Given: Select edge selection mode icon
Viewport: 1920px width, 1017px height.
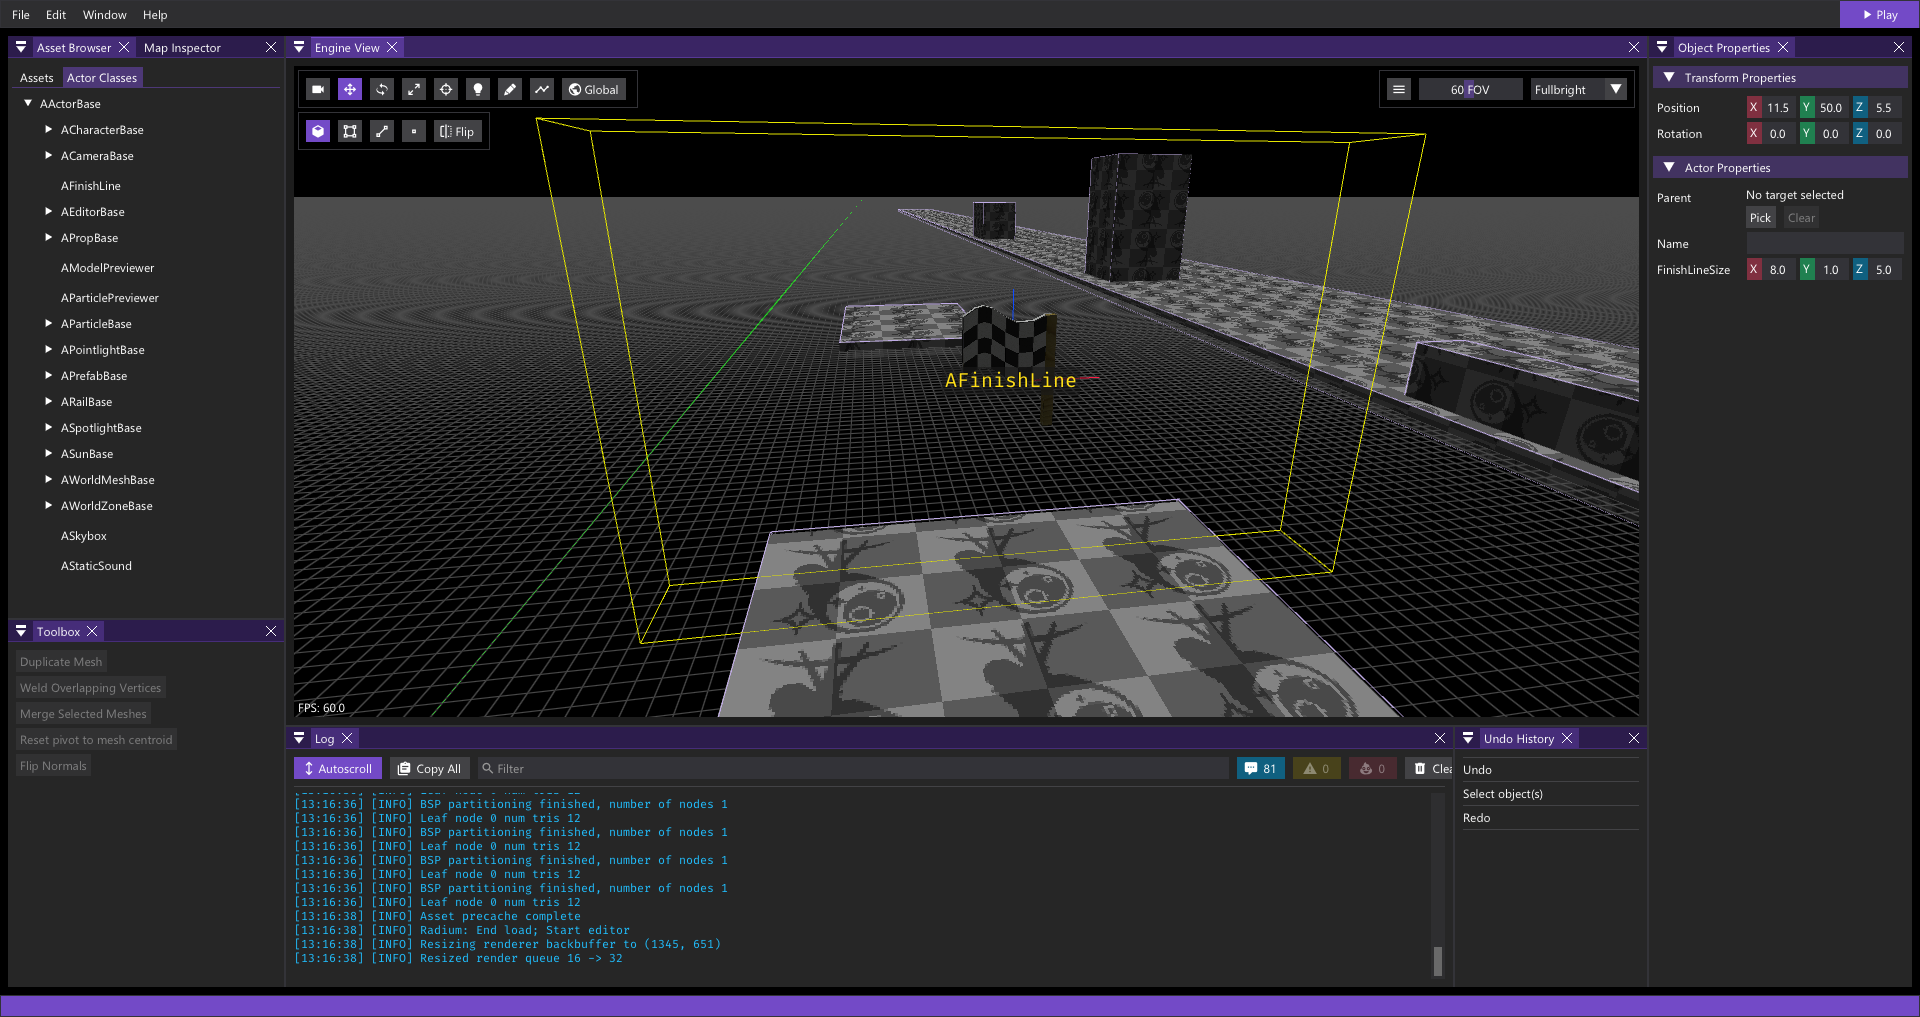Looking at the screenshot, I should coord(382,132).
